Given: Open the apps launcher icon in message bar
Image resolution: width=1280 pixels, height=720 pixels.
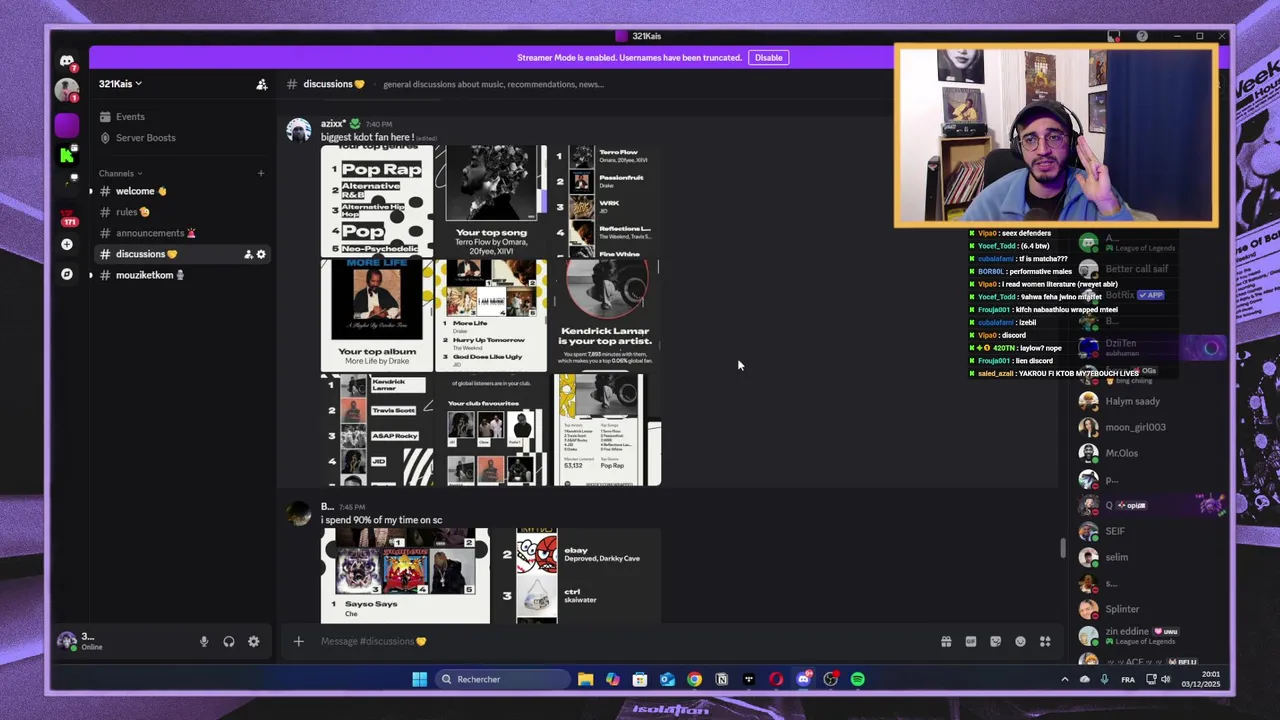Looking at the screenshot, I should 1045,641.
